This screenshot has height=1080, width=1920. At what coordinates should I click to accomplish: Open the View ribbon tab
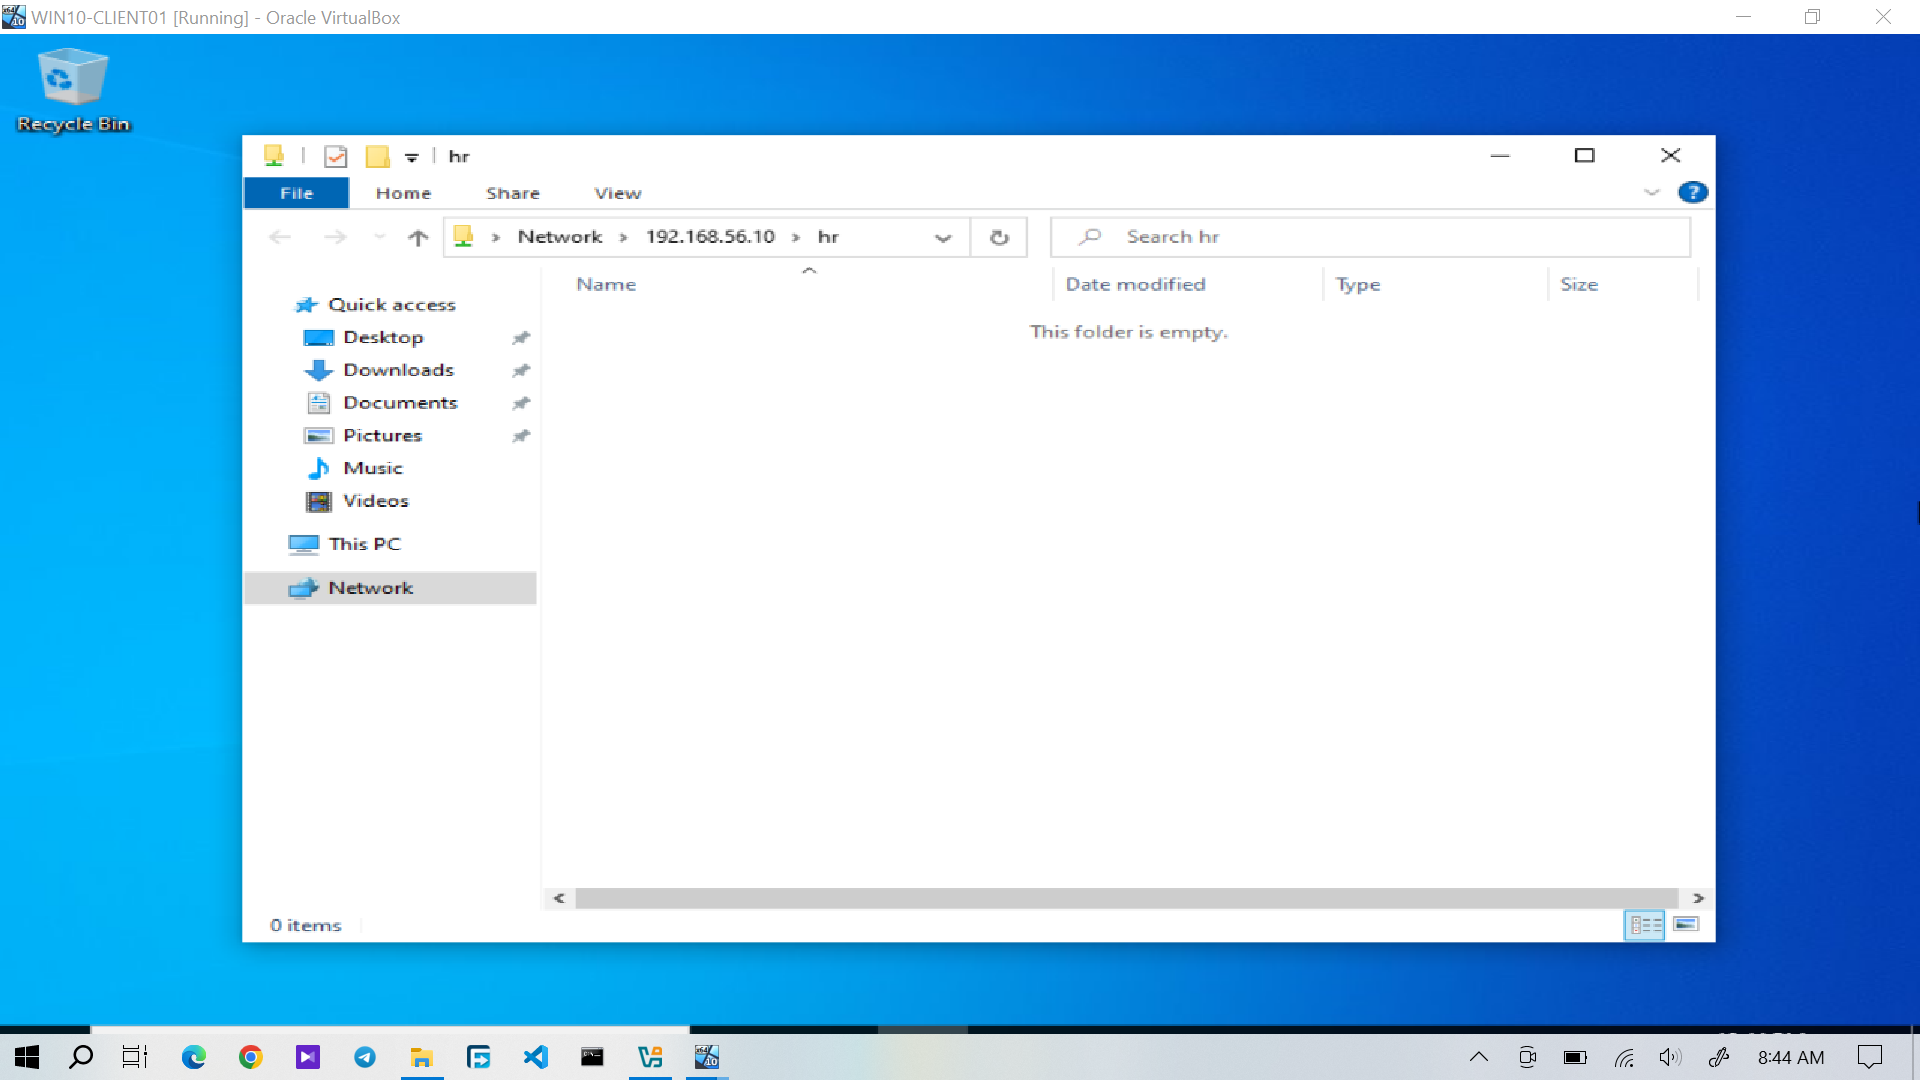618,193
